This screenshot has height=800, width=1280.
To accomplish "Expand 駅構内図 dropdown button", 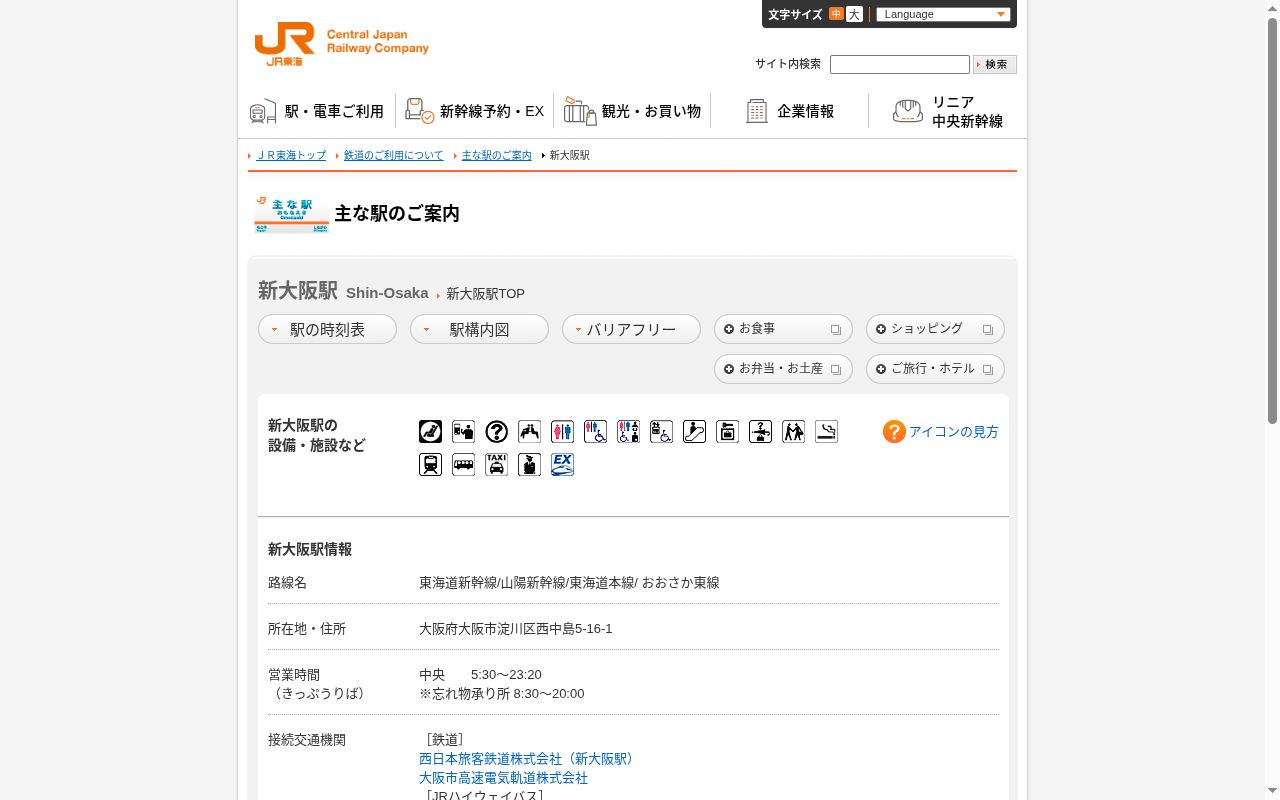I will click(479, 329).
